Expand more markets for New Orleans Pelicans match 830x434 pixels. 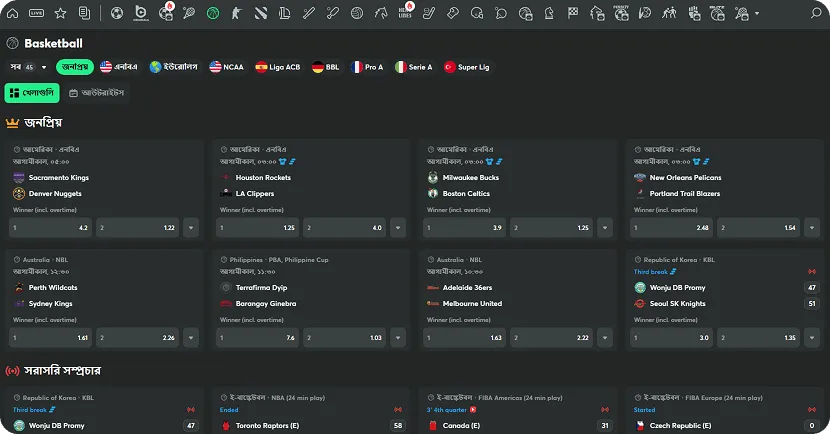[812, 228]
